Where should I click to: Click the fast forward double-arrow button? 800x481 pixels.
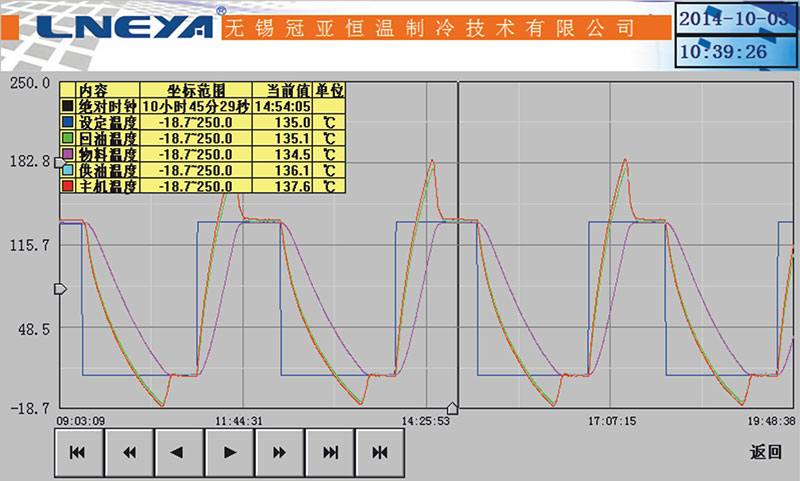[280, 452]
